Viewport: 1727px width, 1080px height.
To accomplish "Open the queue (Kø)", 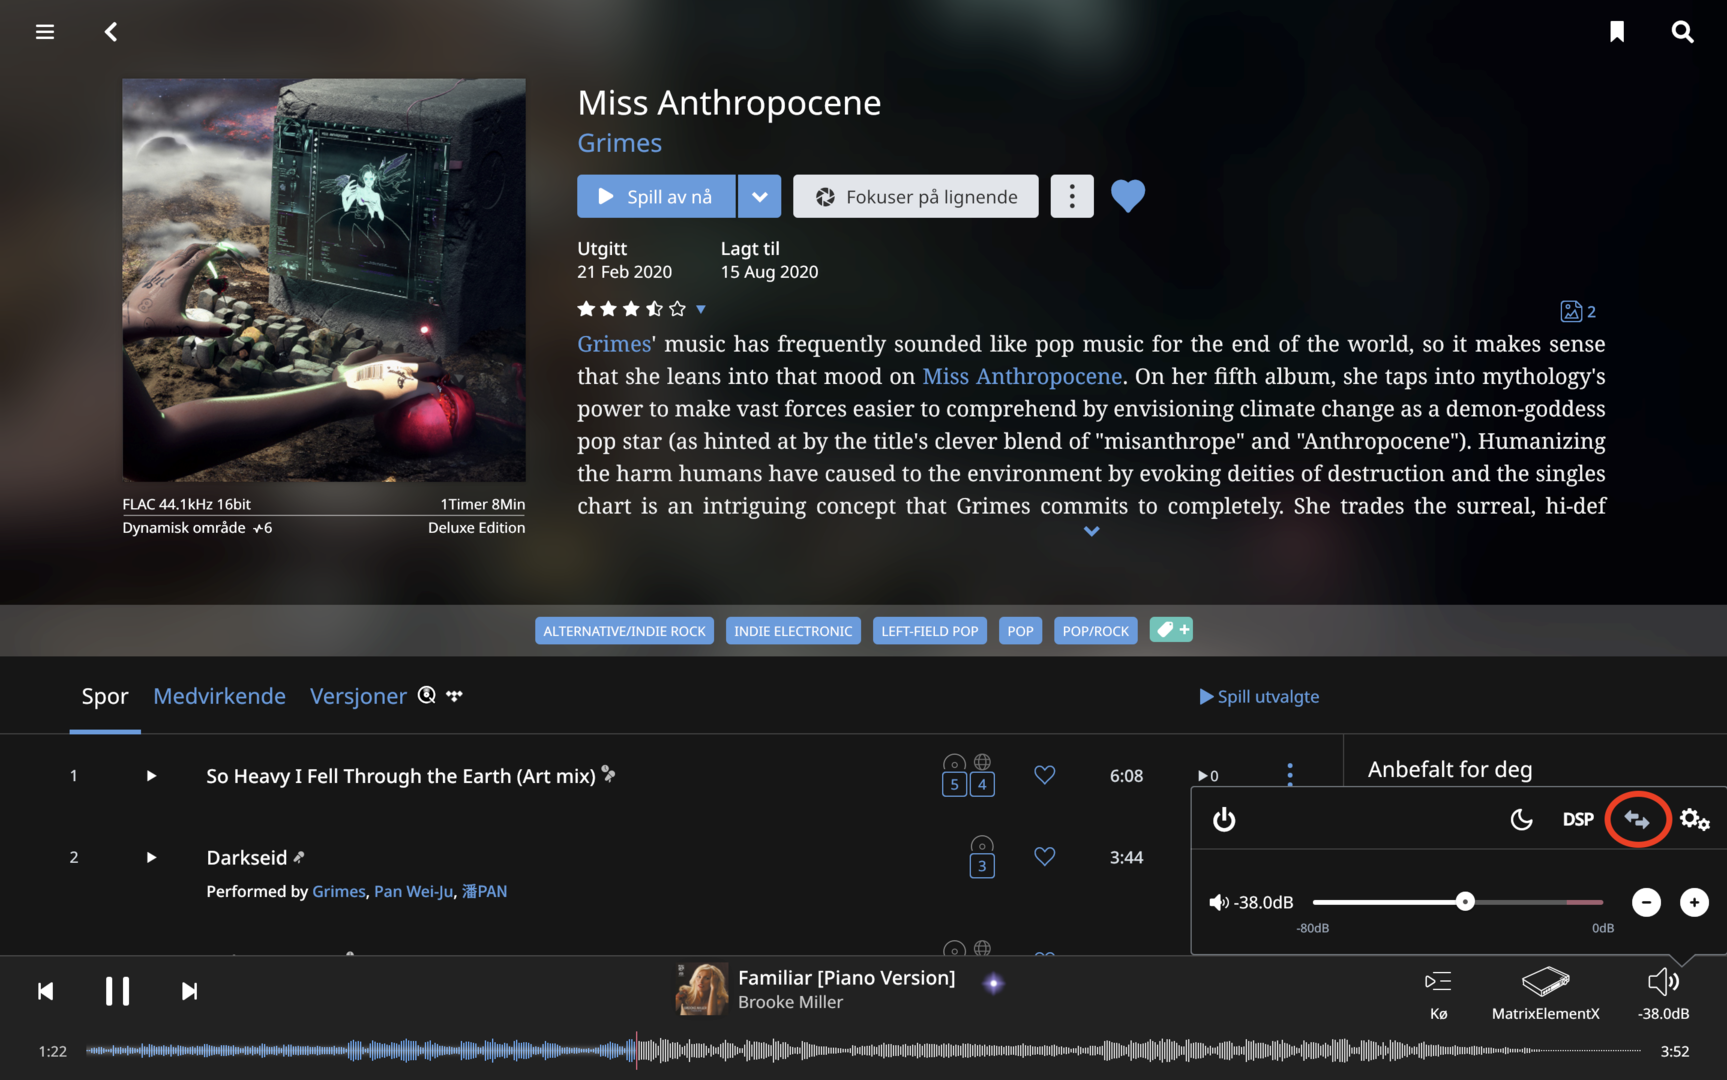I will (1438, 994).
